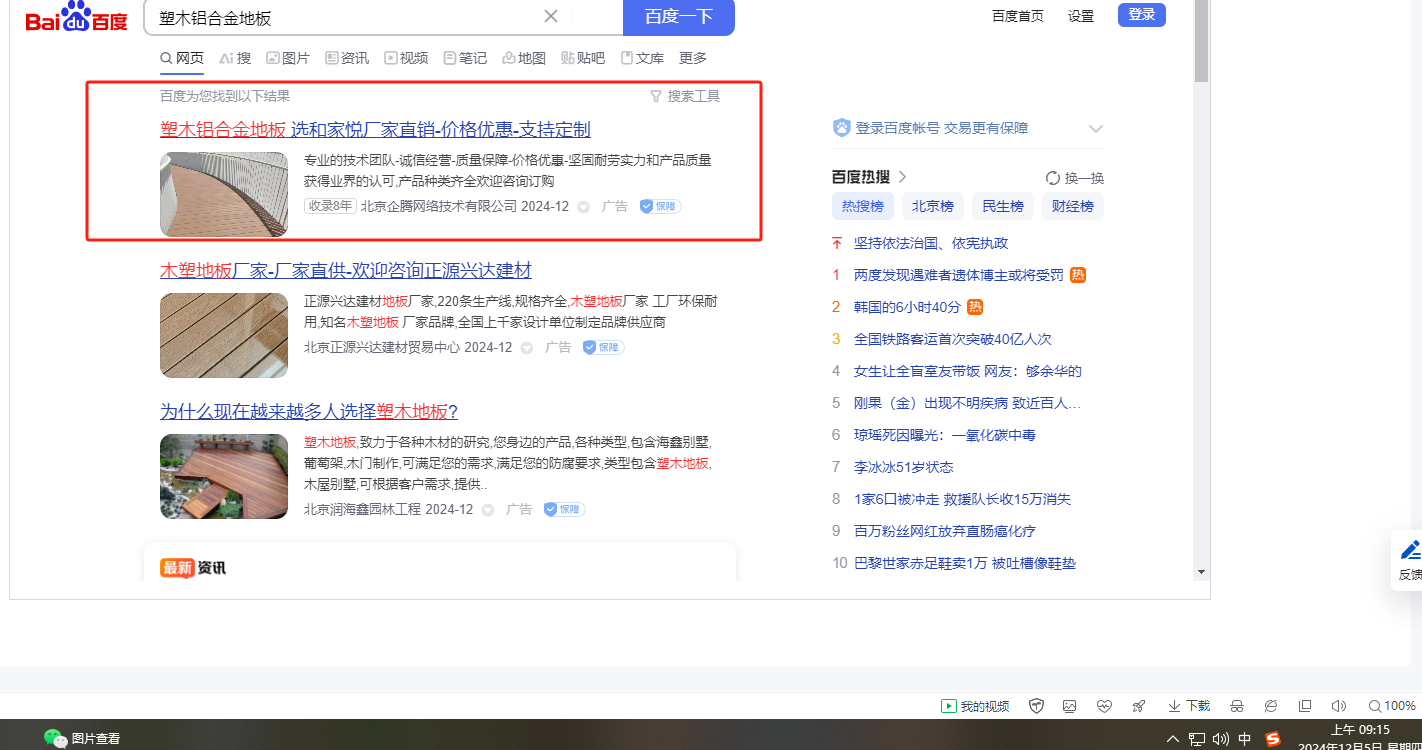The image size is (1422, 750).
Task: Open 下载 downloads in the status bar
Action: 1189,706
